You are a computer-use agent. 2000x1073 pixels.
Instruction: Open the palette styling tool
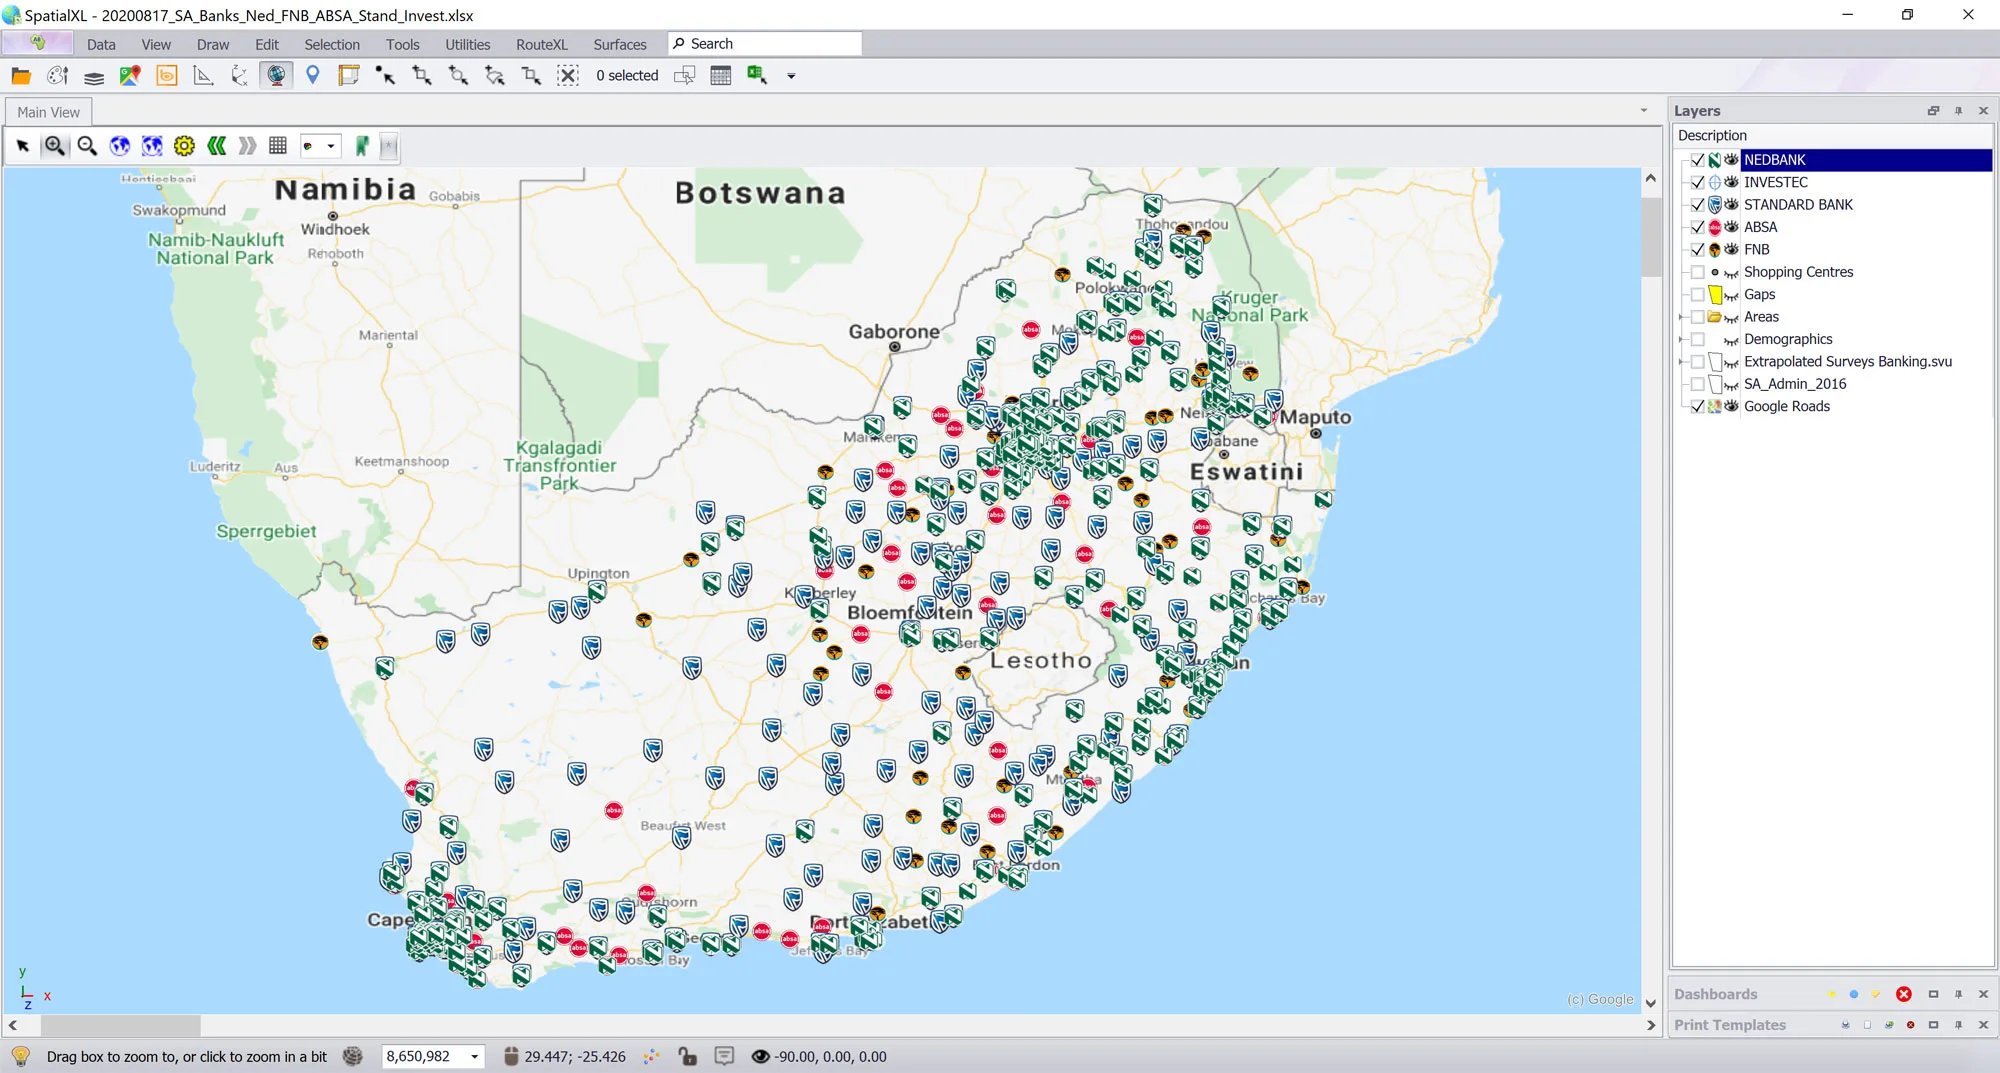tap(58, 76)
